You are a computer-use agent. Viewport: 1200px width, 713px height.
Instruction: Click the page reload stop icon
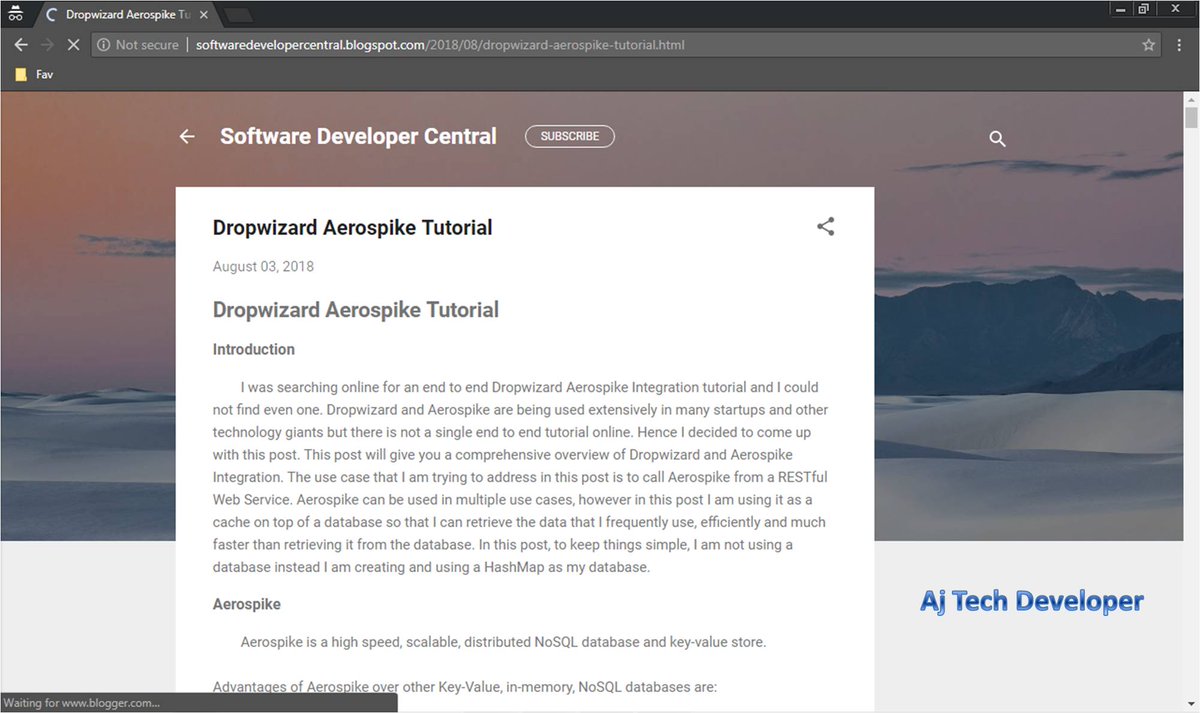[x=73, y=44]
